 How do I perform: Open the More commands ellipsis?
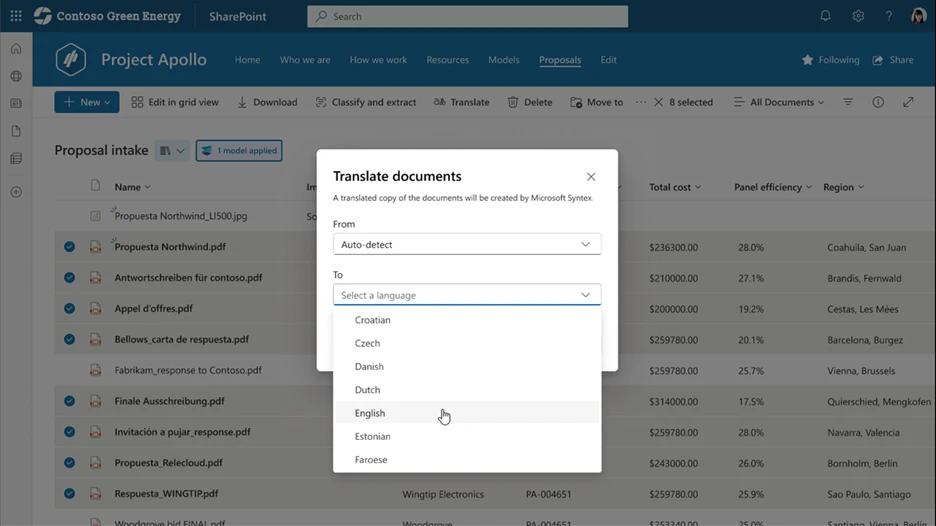pyautogui.click(x=641, y=102)
